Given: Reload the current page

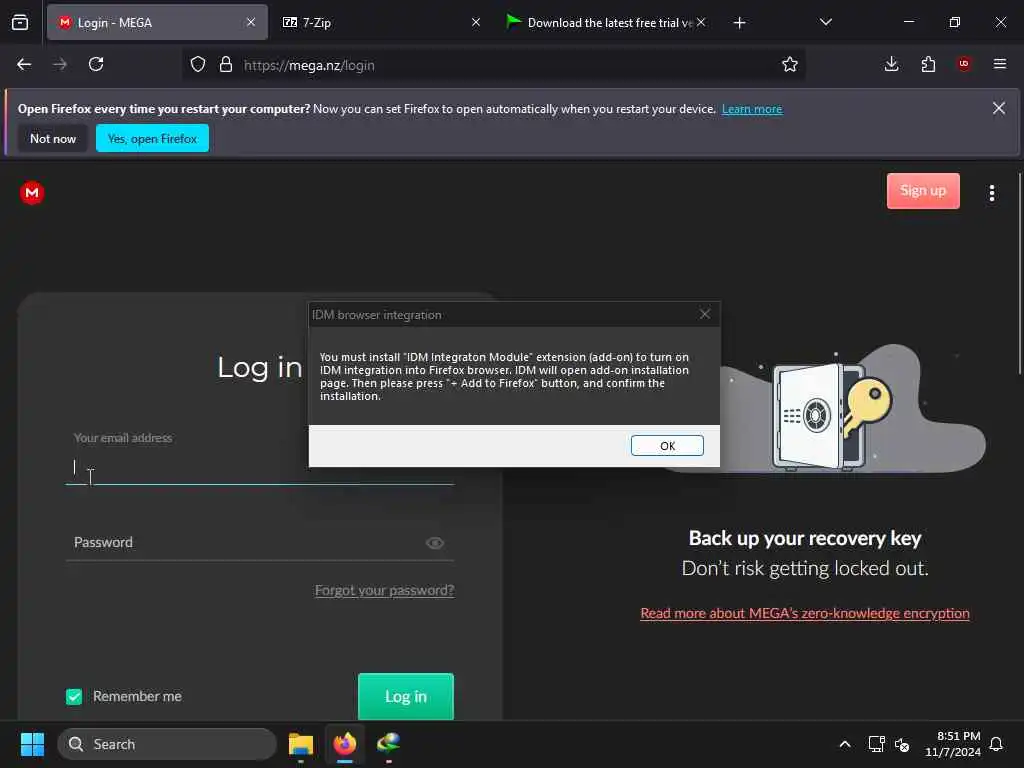Looking at the screenshot, I should click(x=96, y=65).
